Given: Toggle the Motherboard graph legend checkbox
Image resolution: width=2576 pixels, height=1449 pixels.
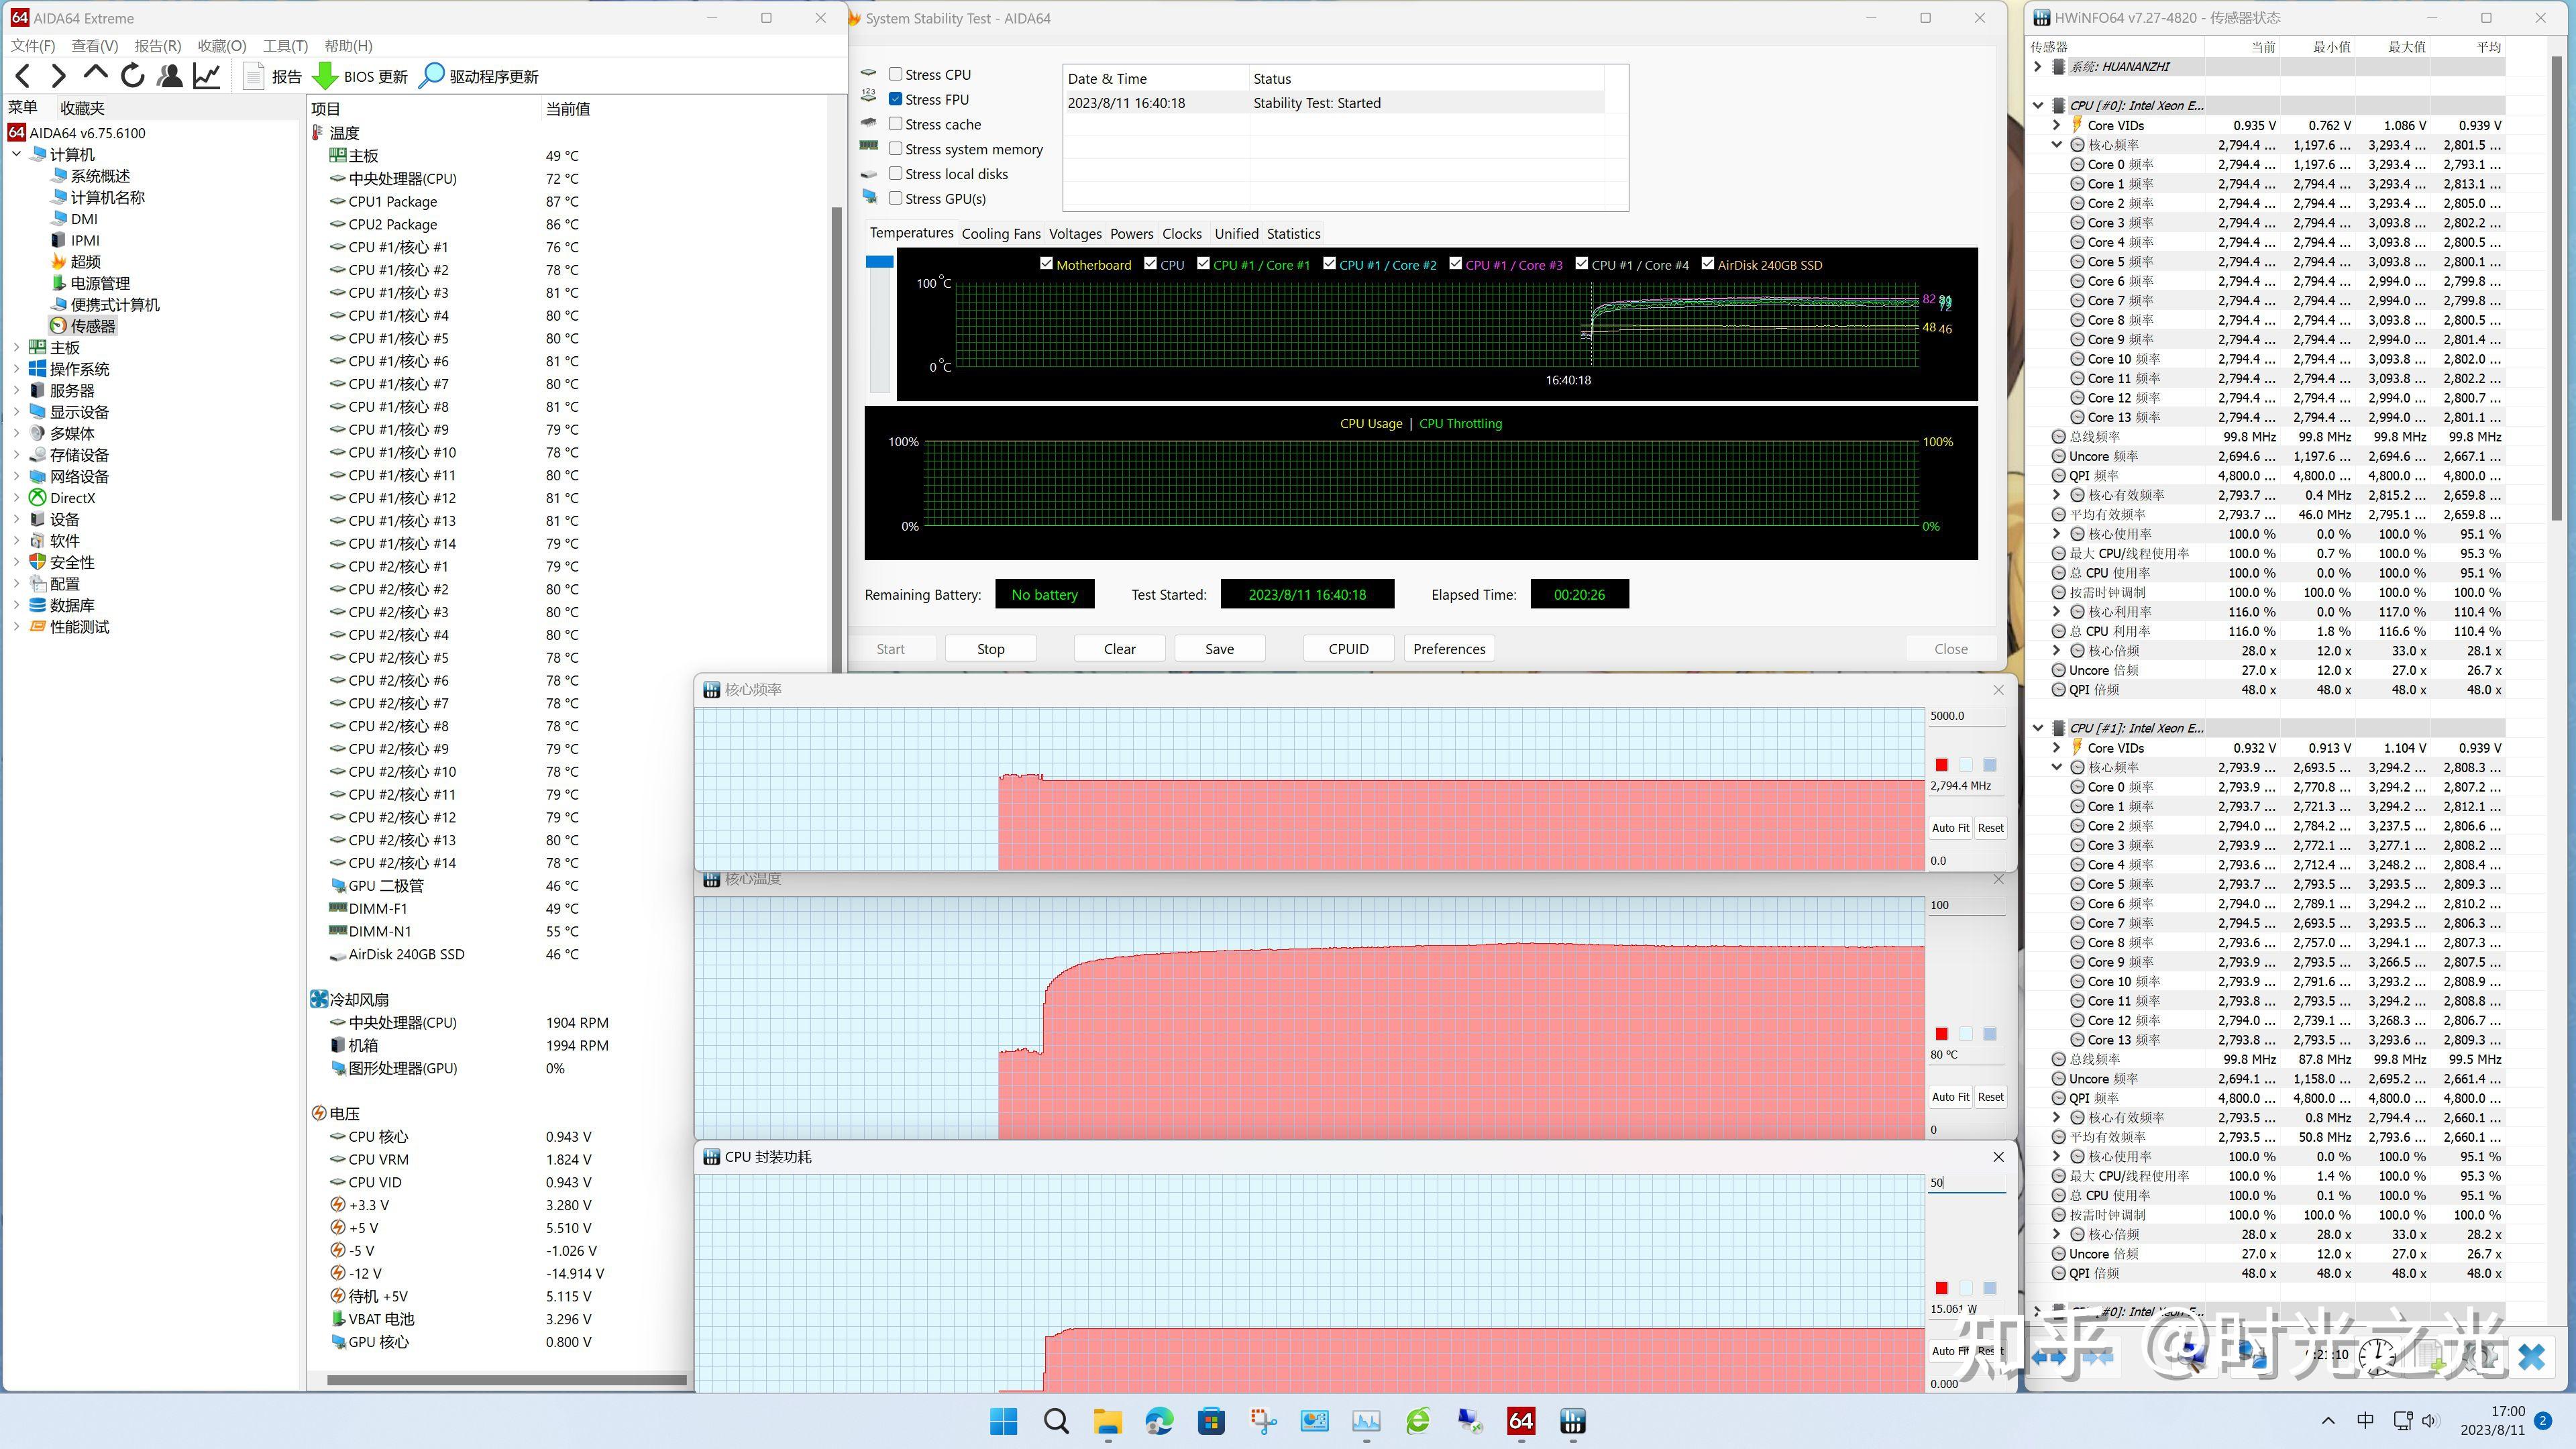Looking at the screenshot, I should click(1046, 264).
